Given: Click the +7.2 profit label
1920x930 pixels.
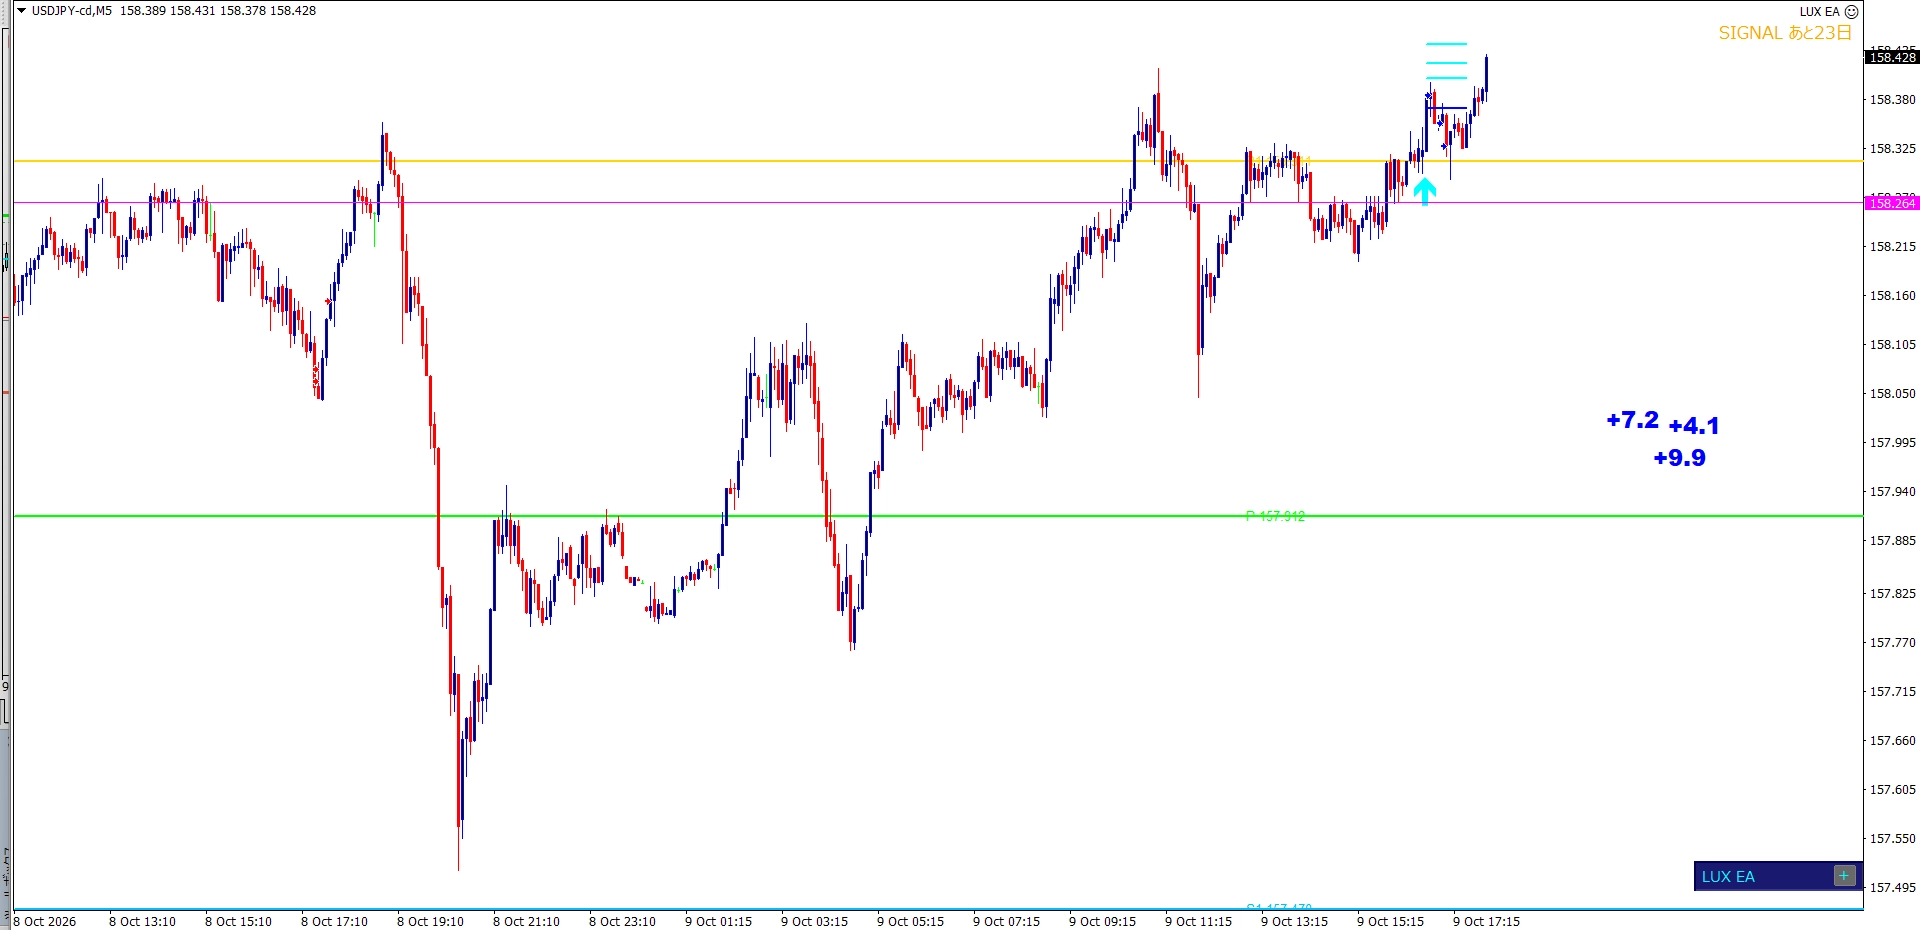Looking at the screenshot, I should (1632, 420).
